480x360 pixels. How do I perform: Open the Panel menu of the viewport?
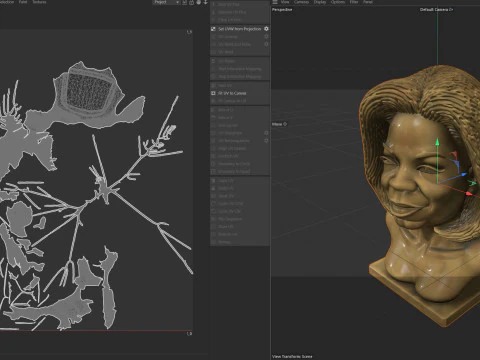[368, 2]
